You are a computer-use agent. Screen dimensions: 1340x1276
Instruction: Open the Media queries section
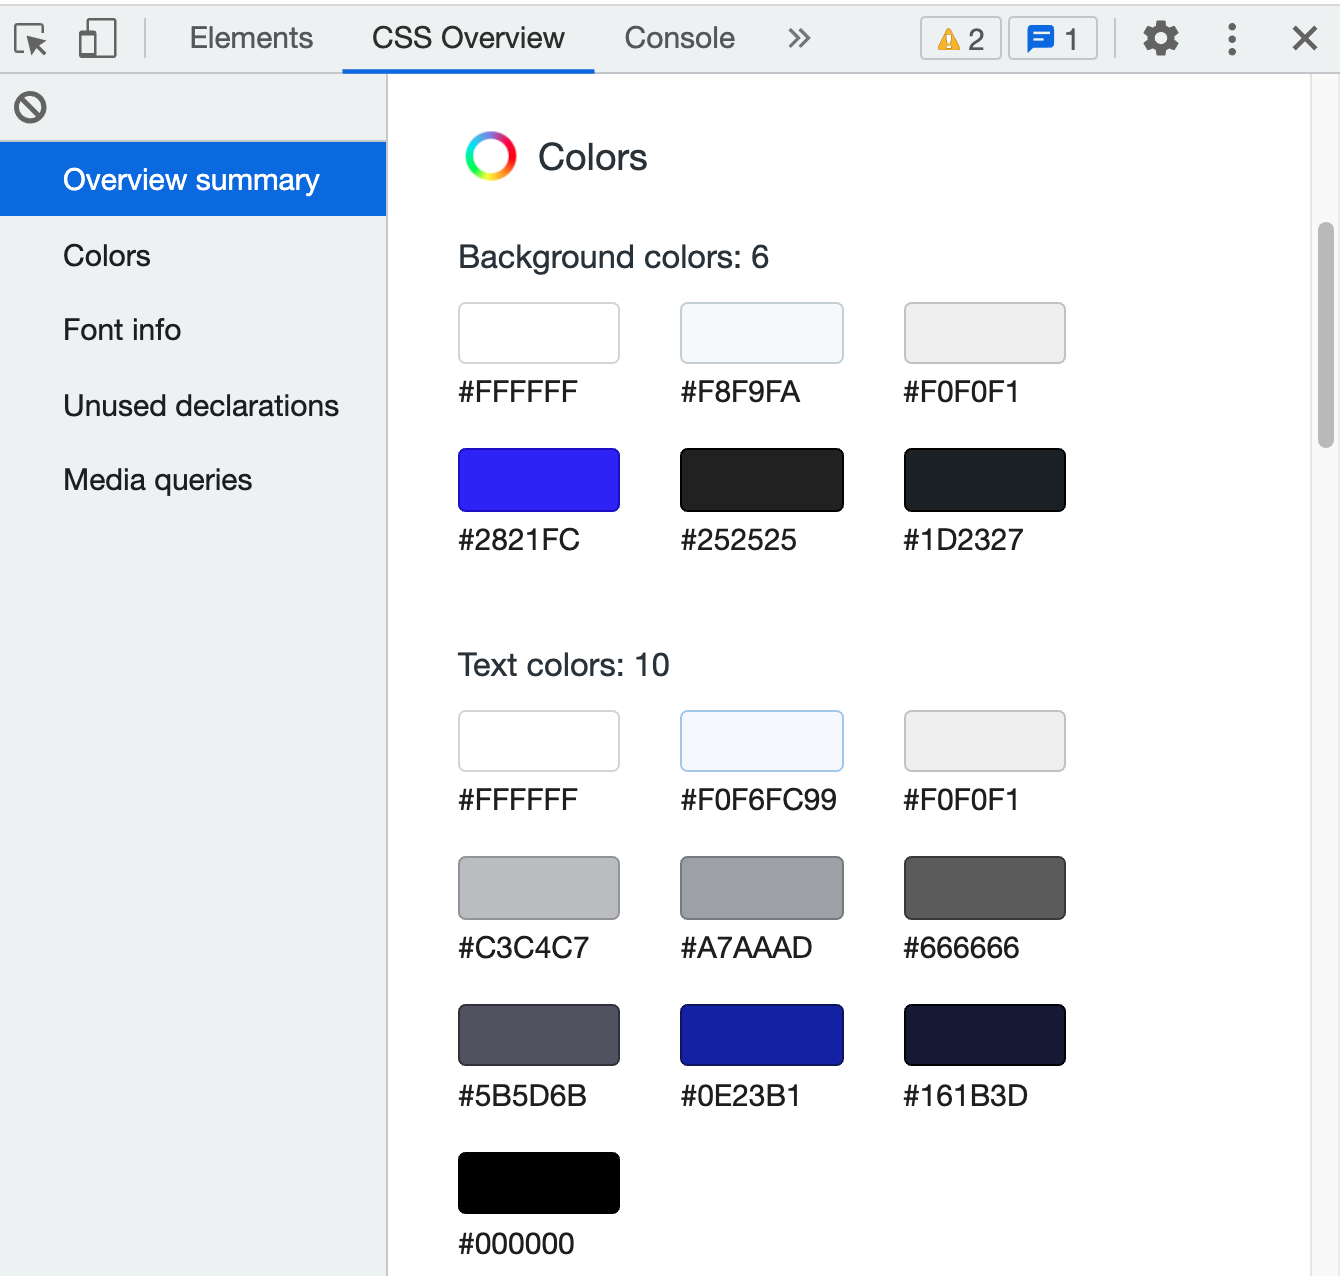[x=157, y=480]
